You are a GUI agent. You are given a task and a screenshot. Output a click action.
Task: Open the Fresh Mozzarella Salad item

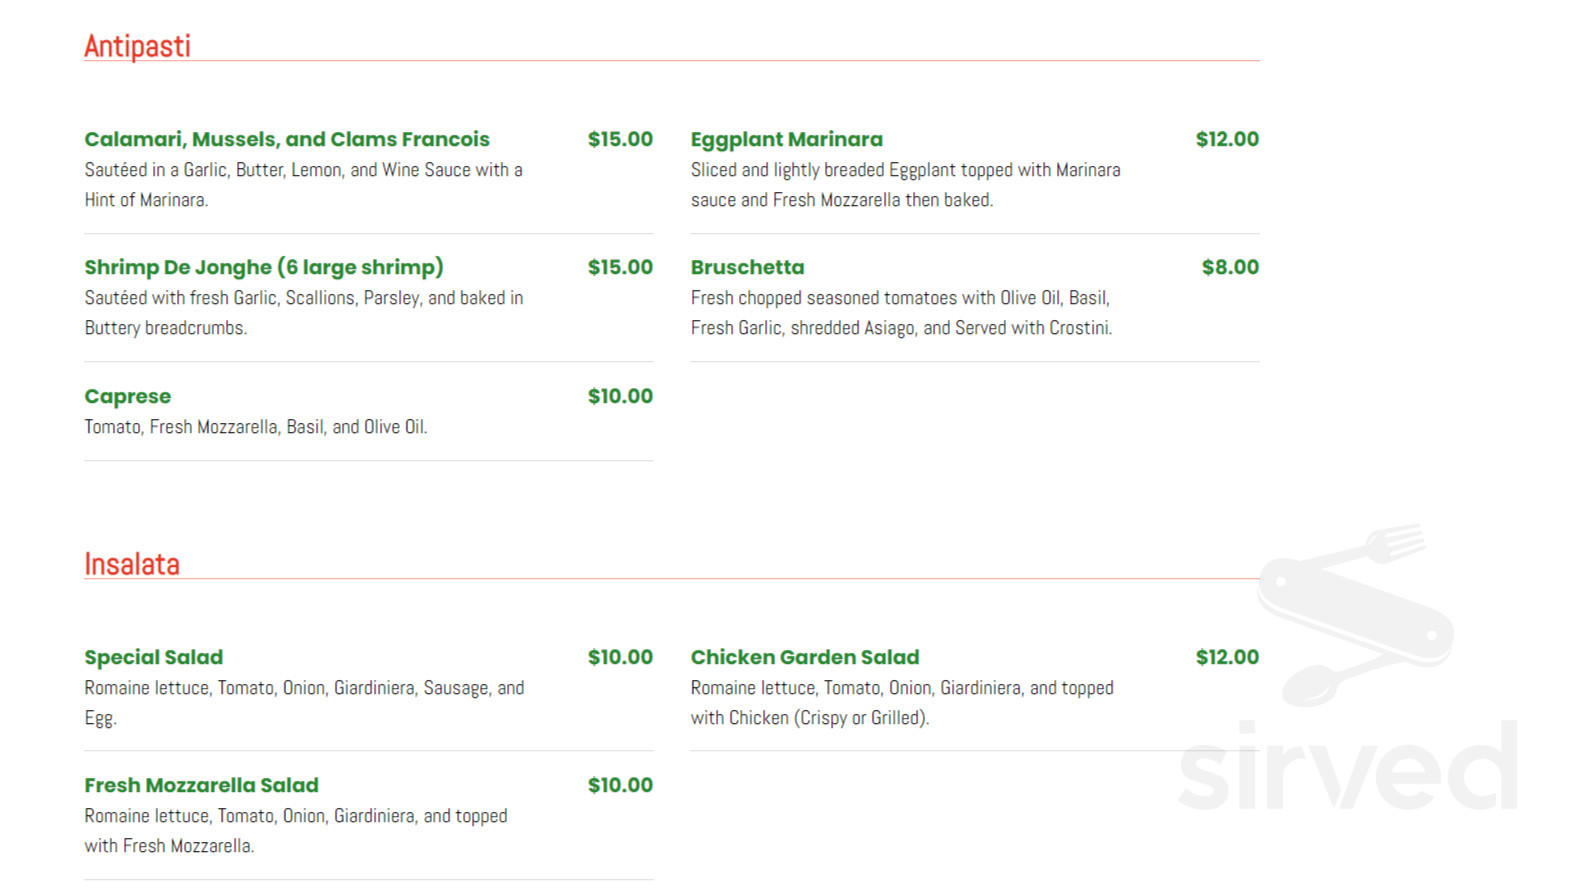pyautogui.click(x=202, y=785)
